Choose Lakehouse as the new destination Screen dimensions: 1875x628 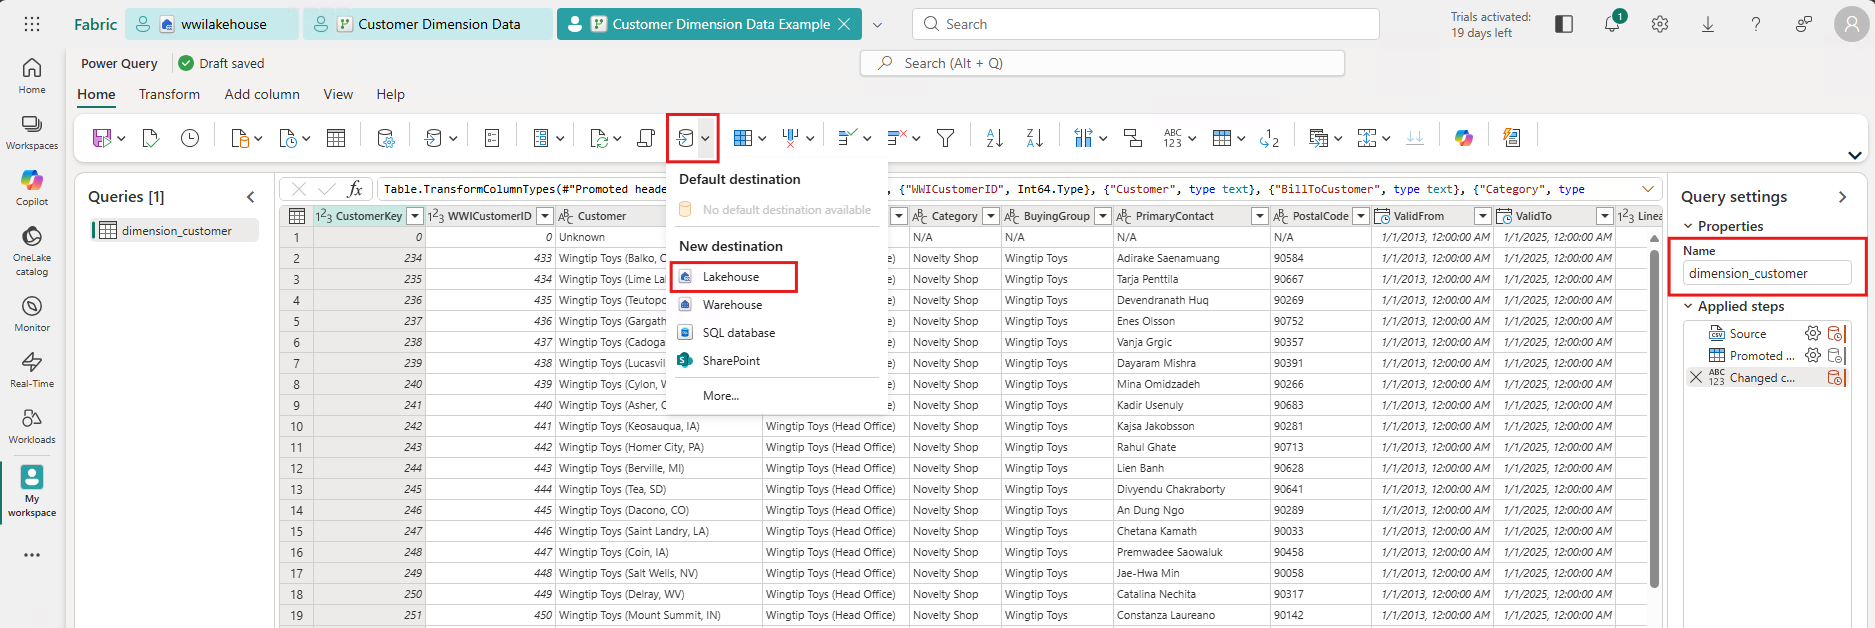click(733, 277)
